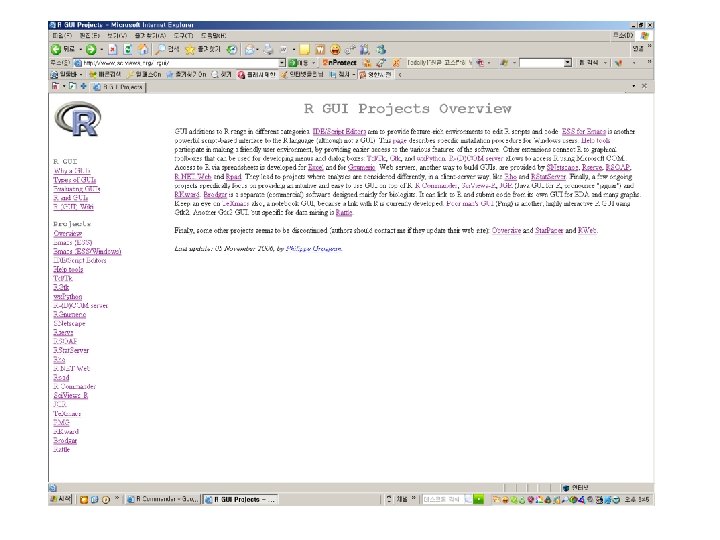Open the IDE/Script Editors link in paragraph
The height and width of the screenshot is (540, 720).
click(x=339, y=131)
